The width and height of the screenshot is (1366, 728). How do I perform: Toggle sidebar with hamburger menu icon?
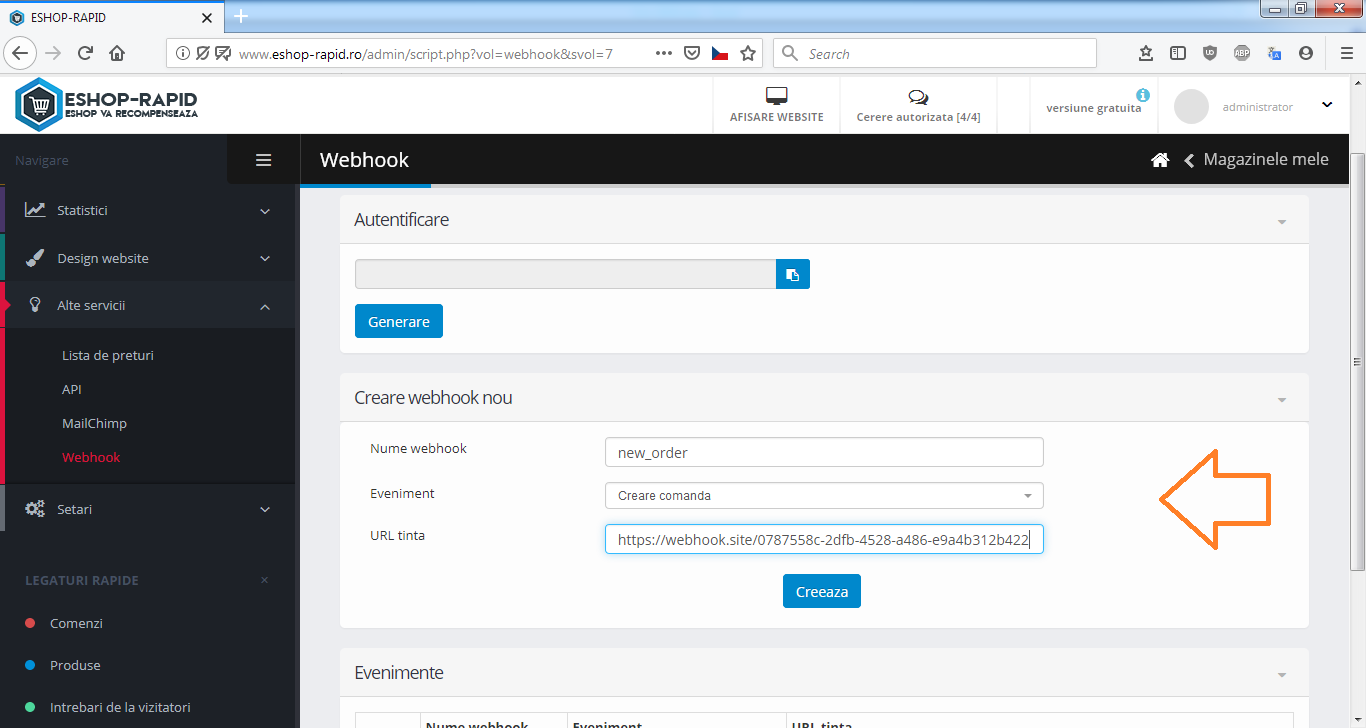(264, 160)
